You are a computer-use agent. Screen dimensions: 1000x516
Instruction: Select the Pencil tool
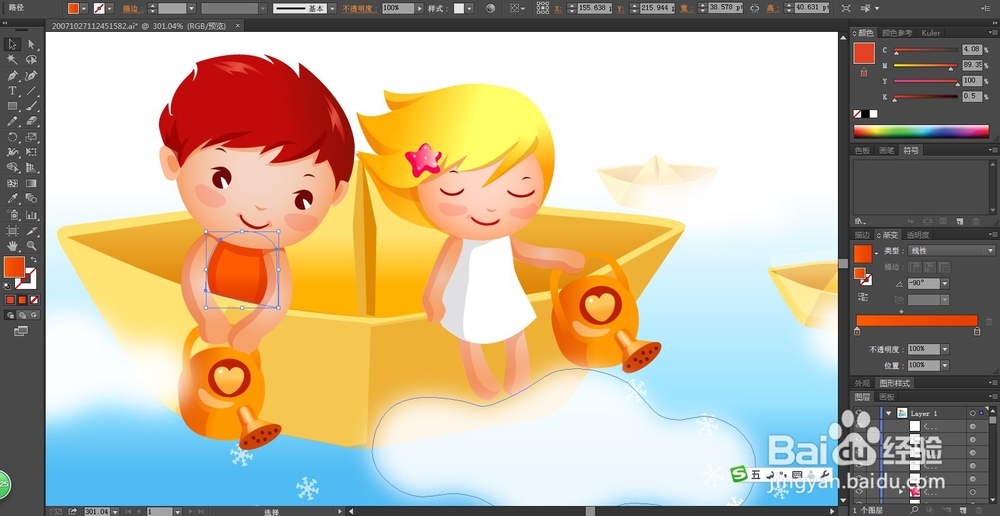point(12,121)
